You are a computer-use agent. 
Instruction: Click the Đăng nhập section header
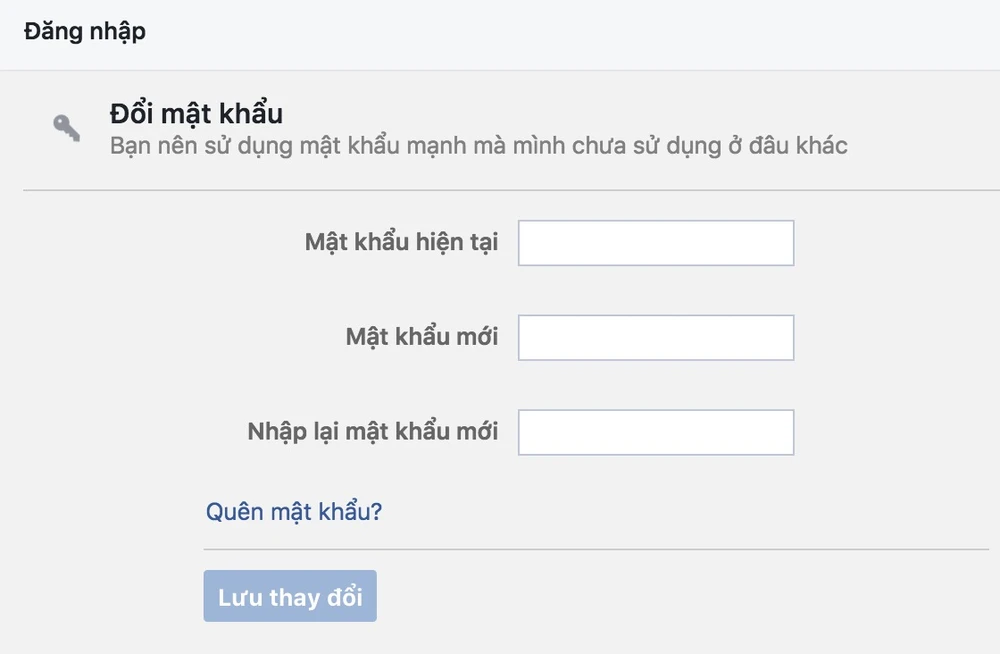pyautogui.click(x=84, y=31)
